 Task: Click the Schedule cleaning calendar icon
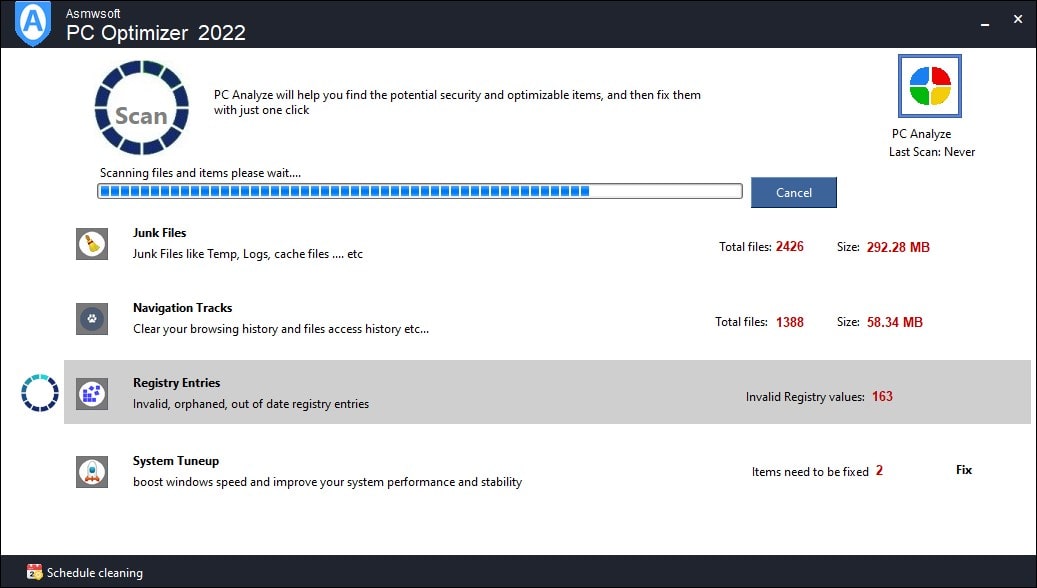34,572
